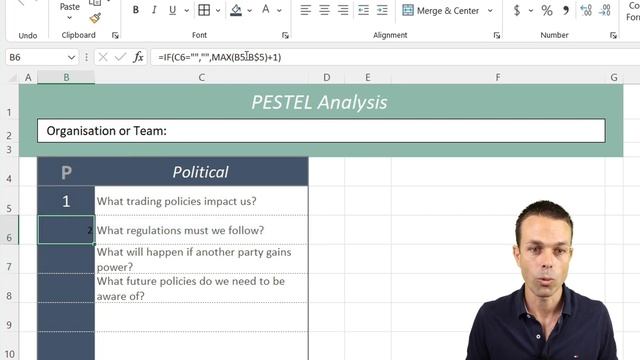Open Merge & Center dropdown arrow
This screenshot has width=640, height=360.
pyautogui.click(x=490, y=10)
